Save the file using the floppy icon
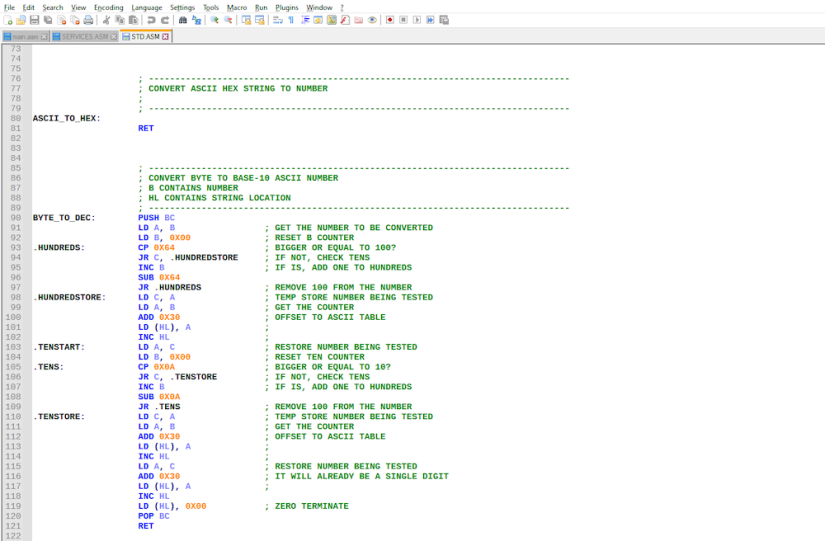This screenshot has height=541, width=825. (34, 20)
